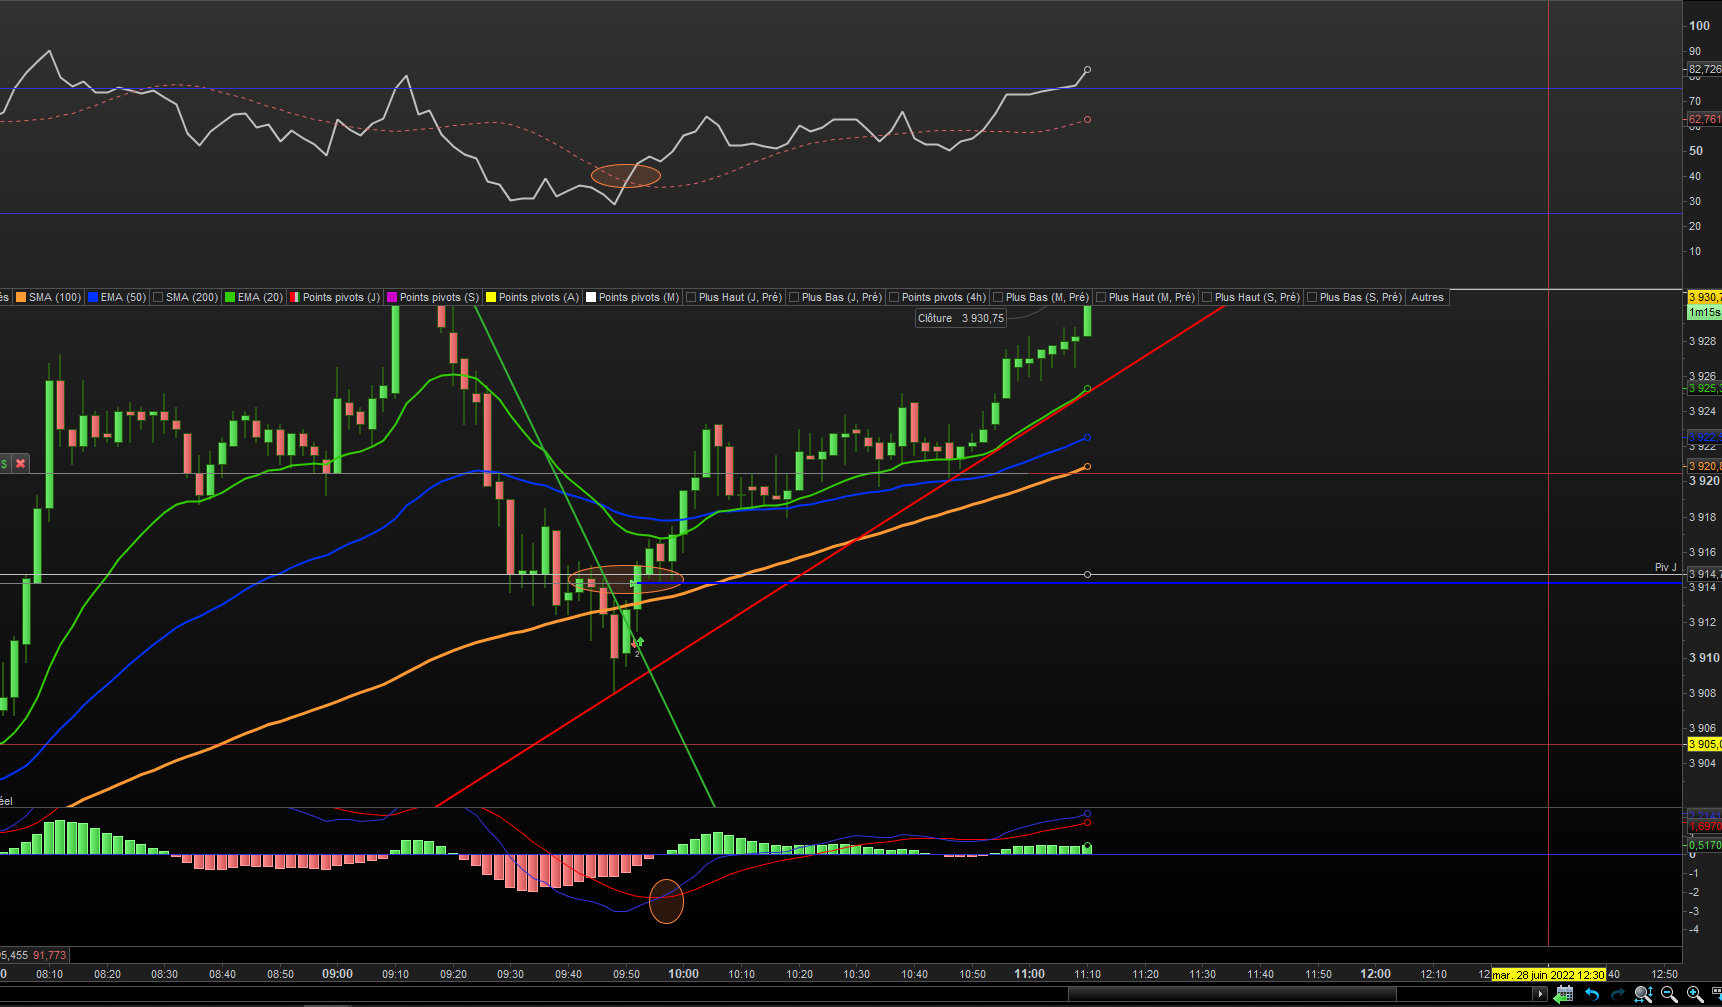Zoom out with the minus magnifier icon
Image resolution: width=1722 pixels, height=1007 pixels.
tap(1669, 994)
